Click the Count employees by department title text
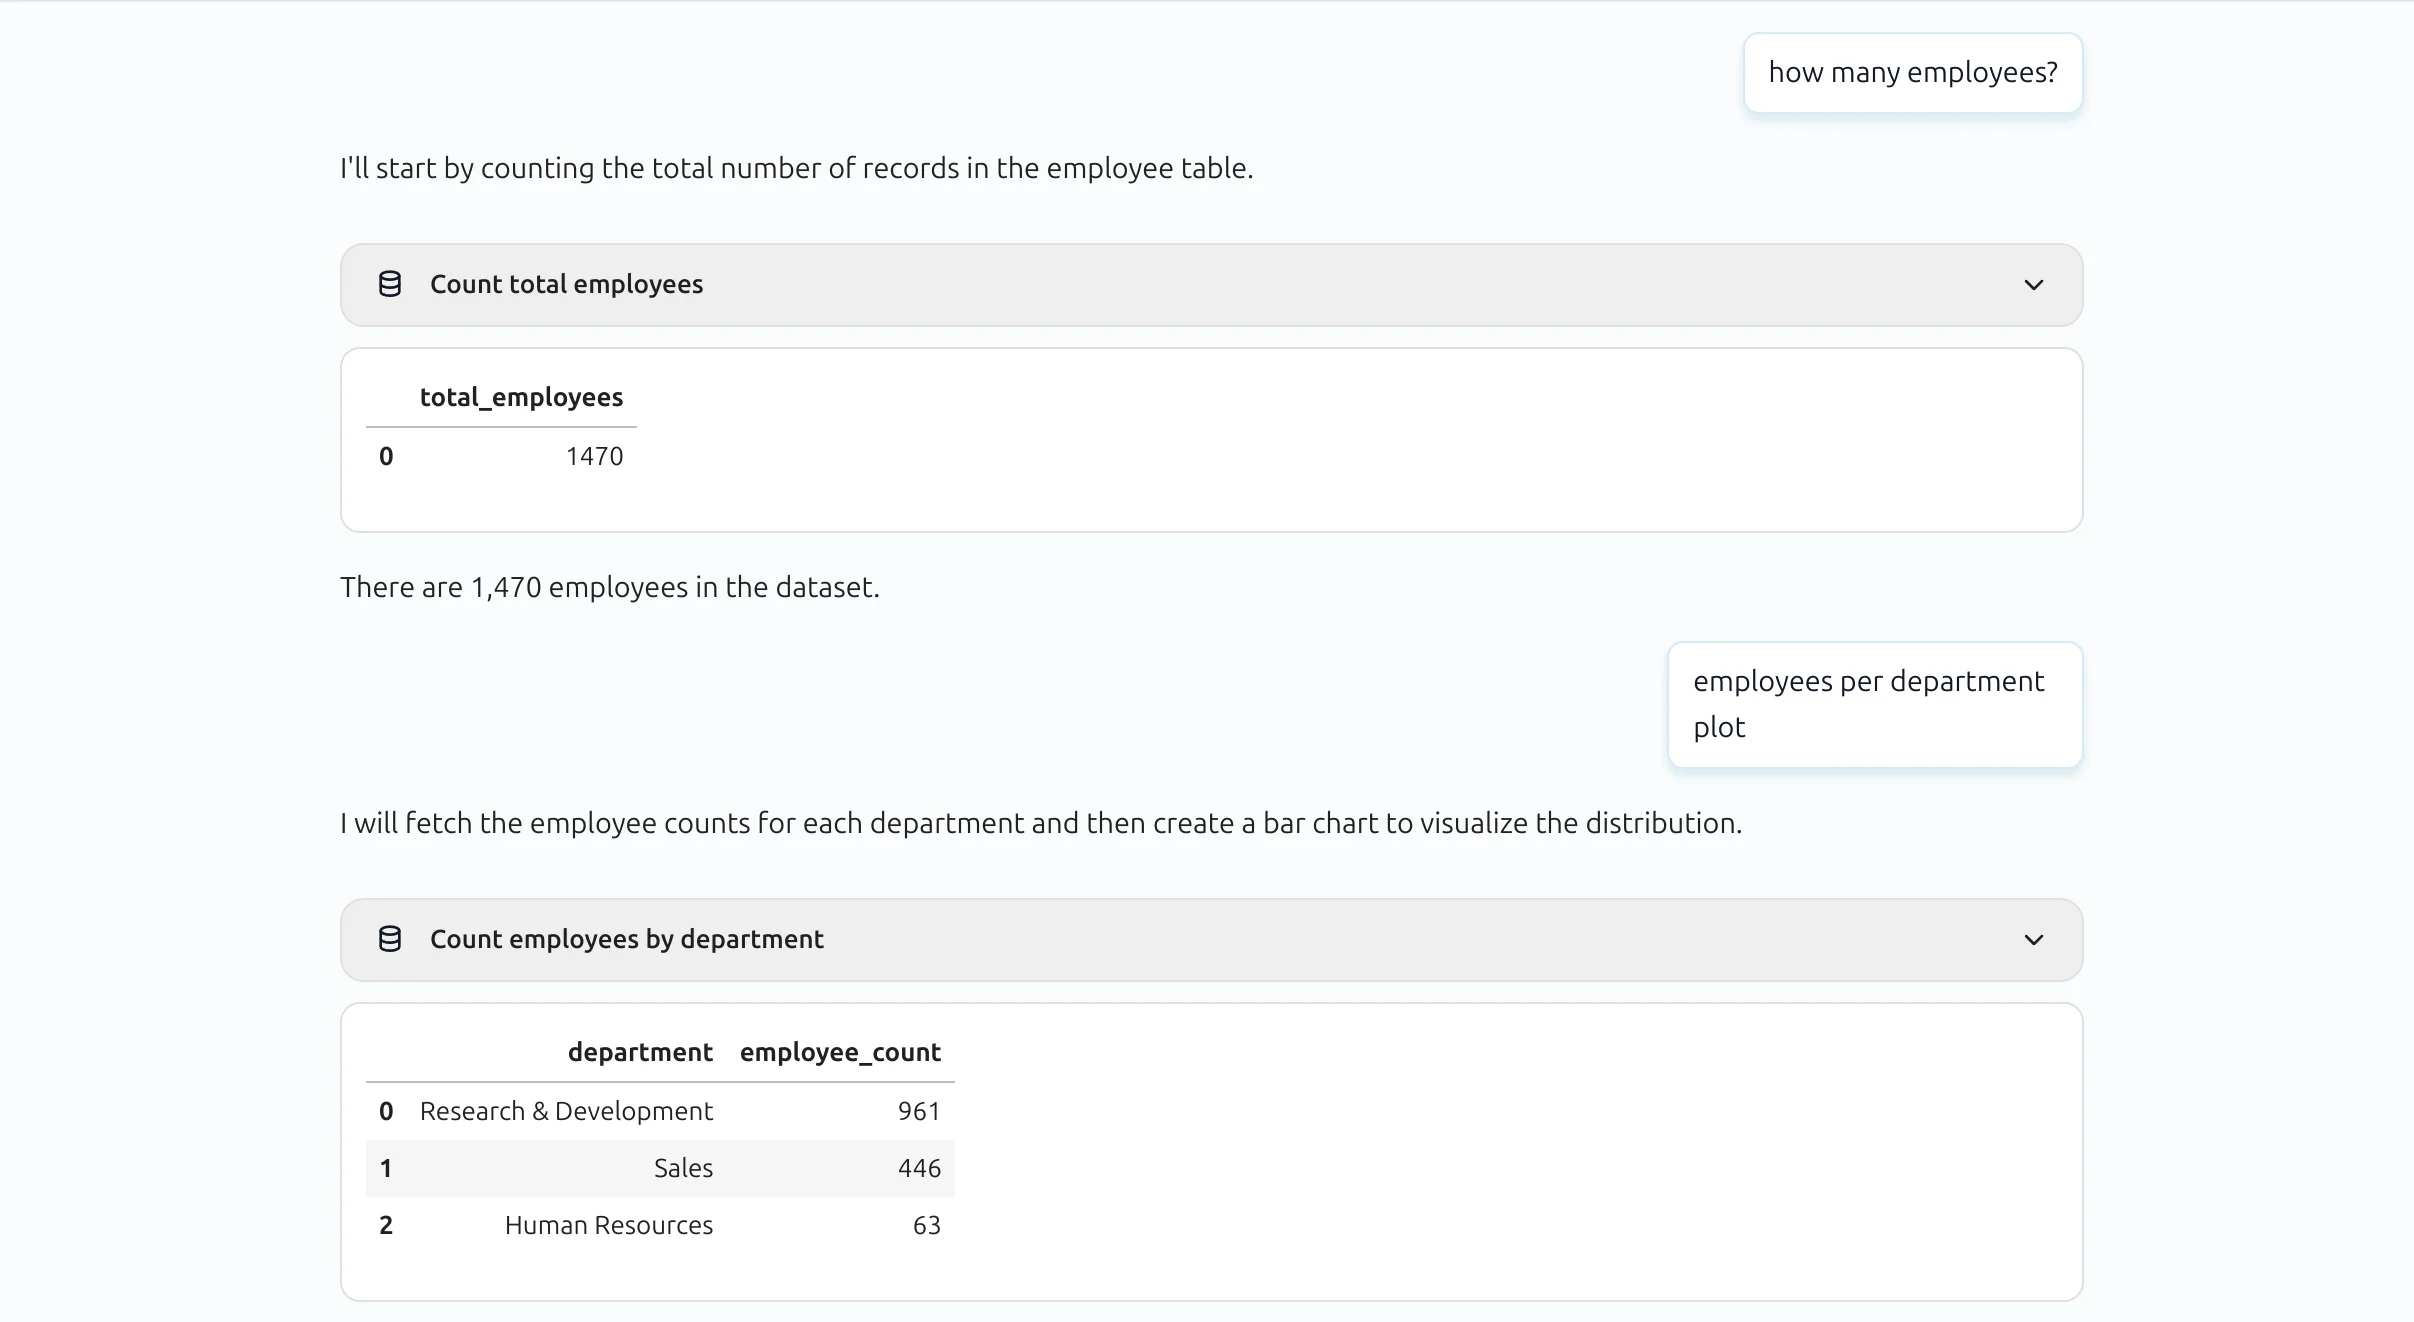This screenshot has width=2414, height=1322. 627,938
